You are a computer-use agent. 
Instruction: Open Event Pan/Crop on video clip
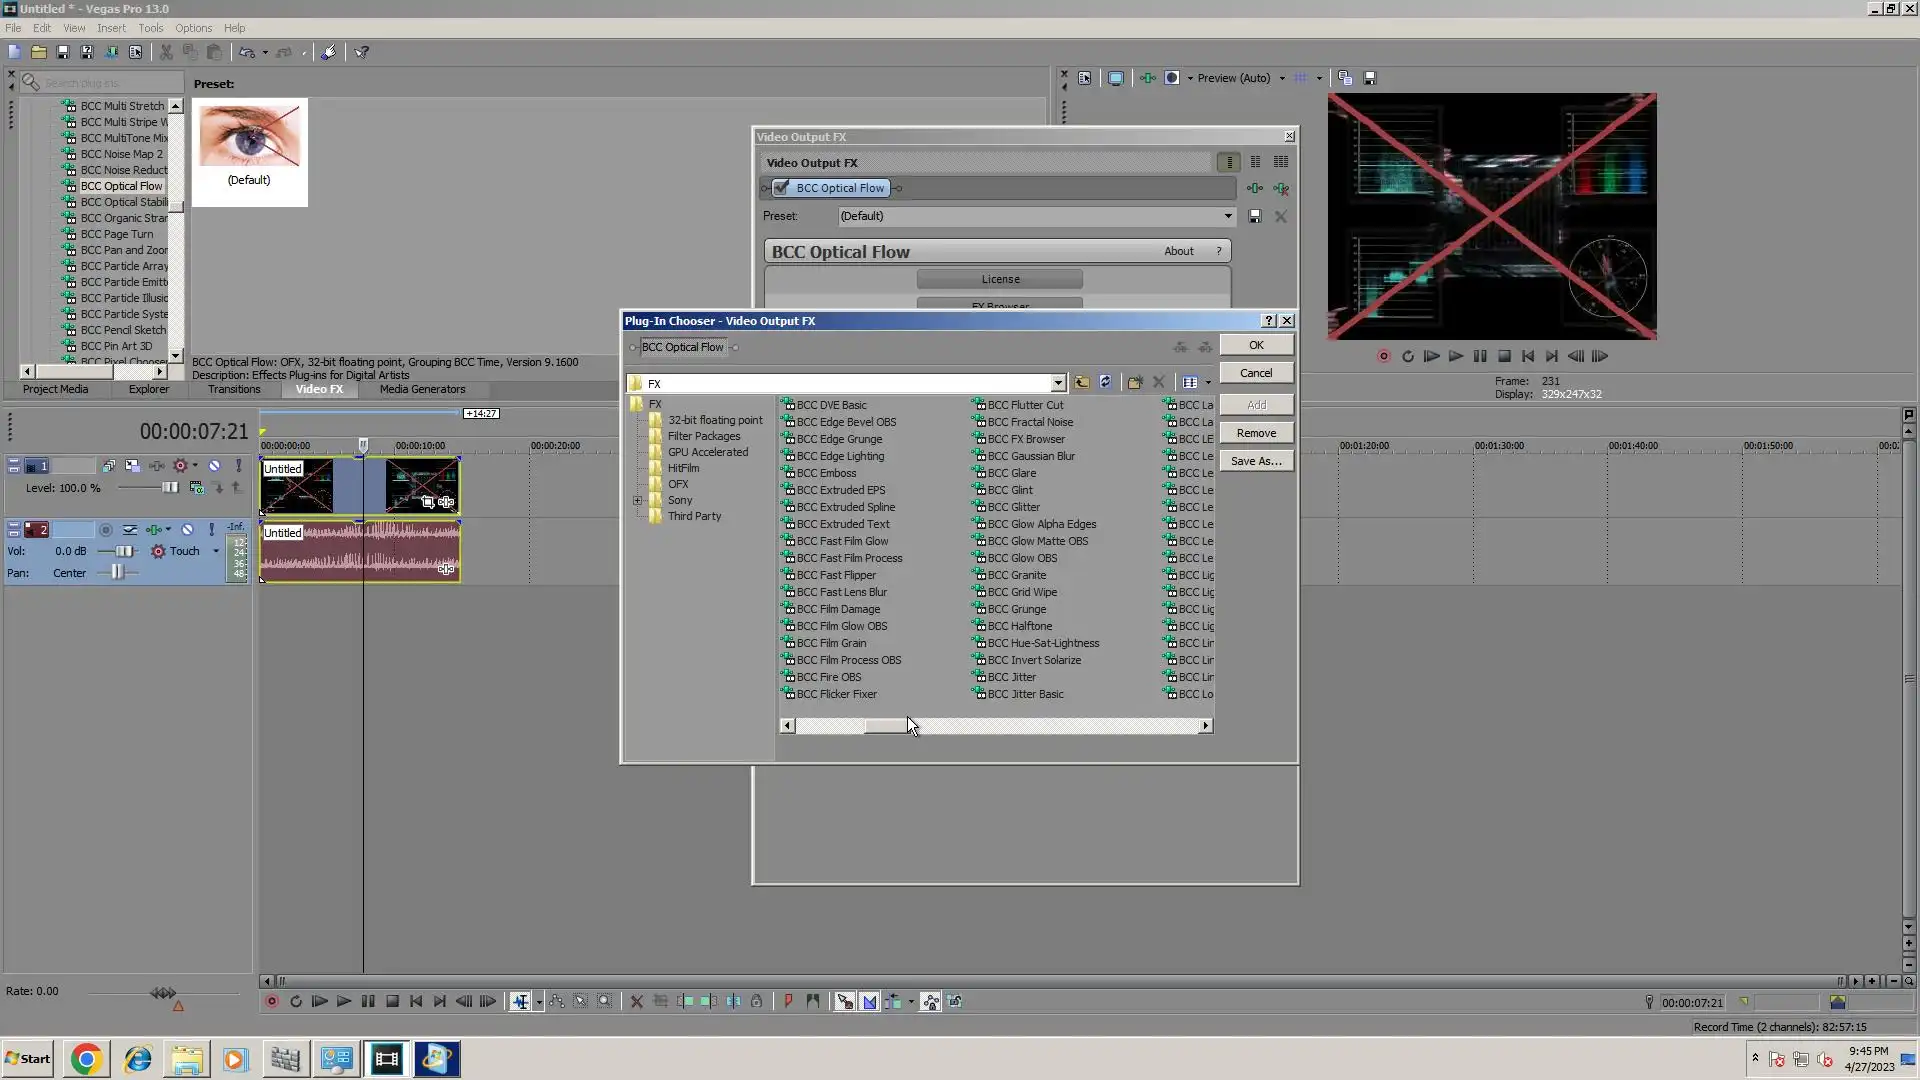point(428,502)
